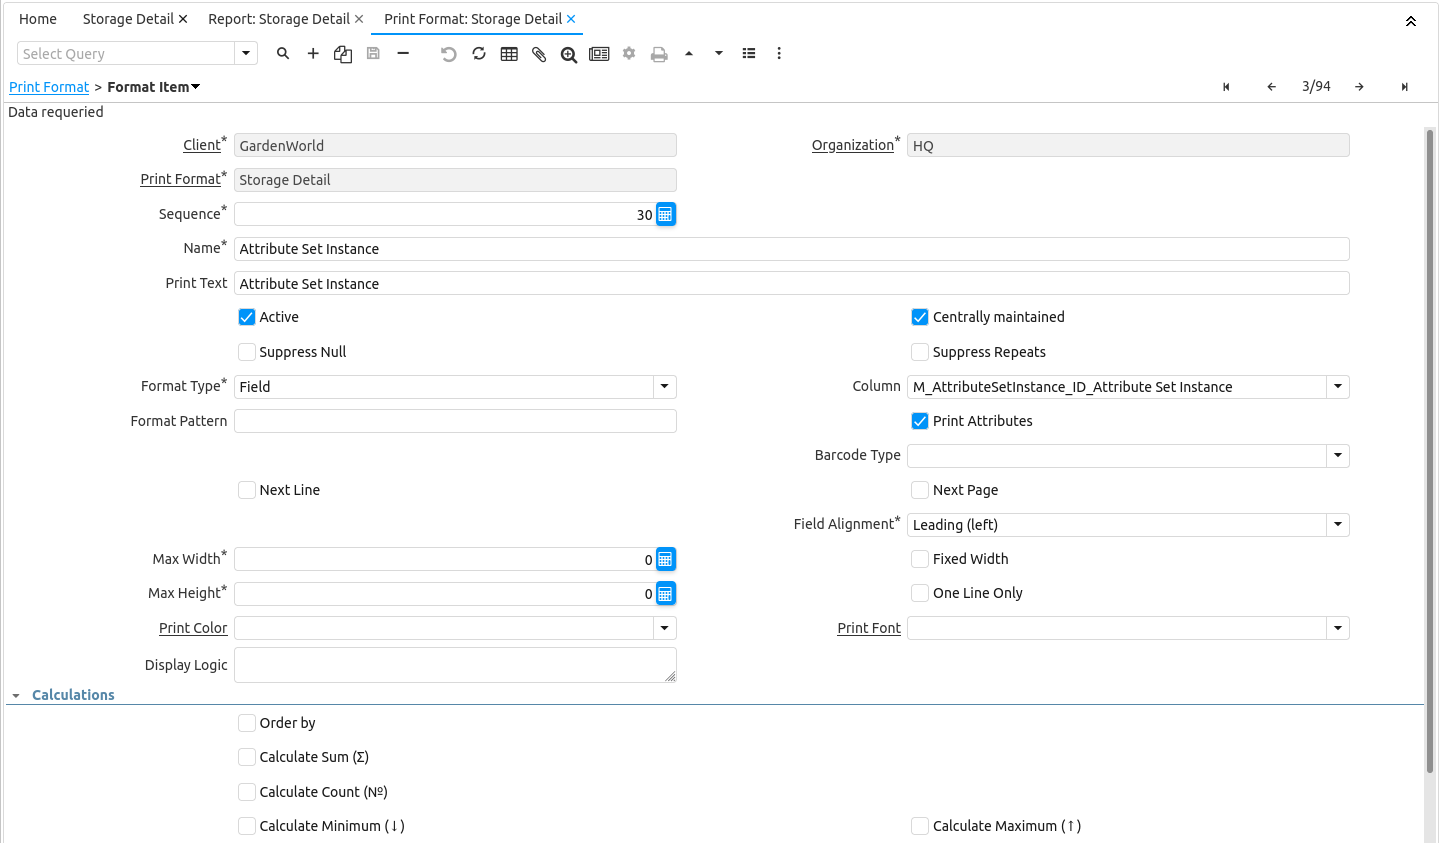Screen dimensions: 1440x843
Task: Open attachments with the paperclip icon
Action: point(539,54)
